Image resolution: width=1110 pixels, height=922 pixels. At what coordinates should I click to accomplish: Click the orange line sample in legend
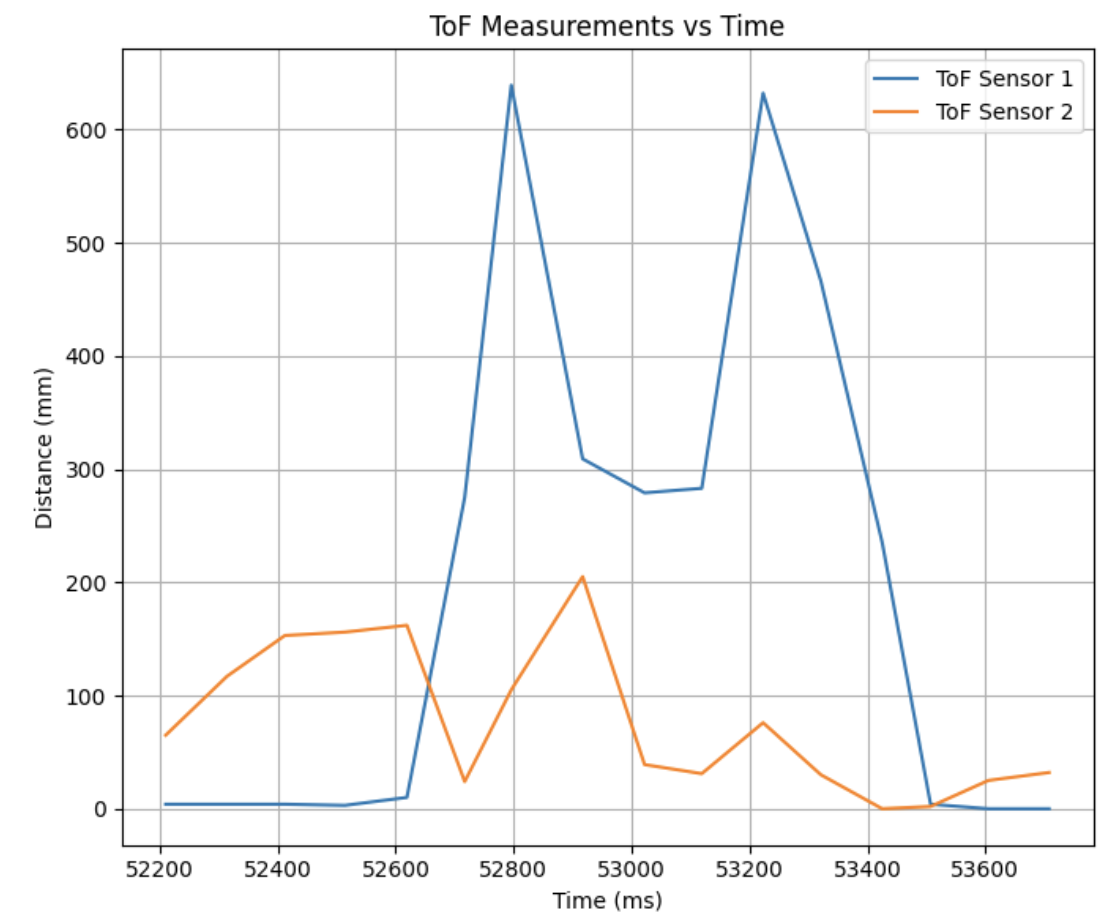click(896, 113)
